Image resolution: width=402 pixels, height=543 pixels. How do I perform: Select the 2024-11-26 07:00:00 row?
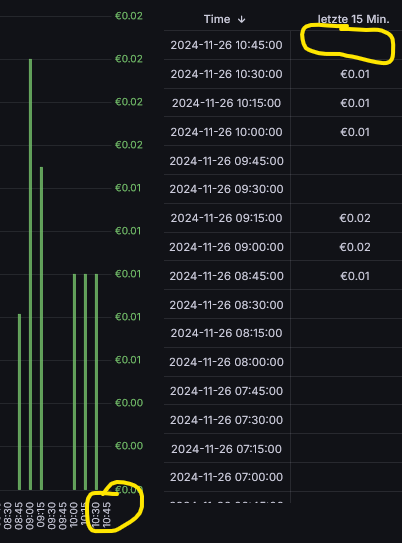pos(283,477)
